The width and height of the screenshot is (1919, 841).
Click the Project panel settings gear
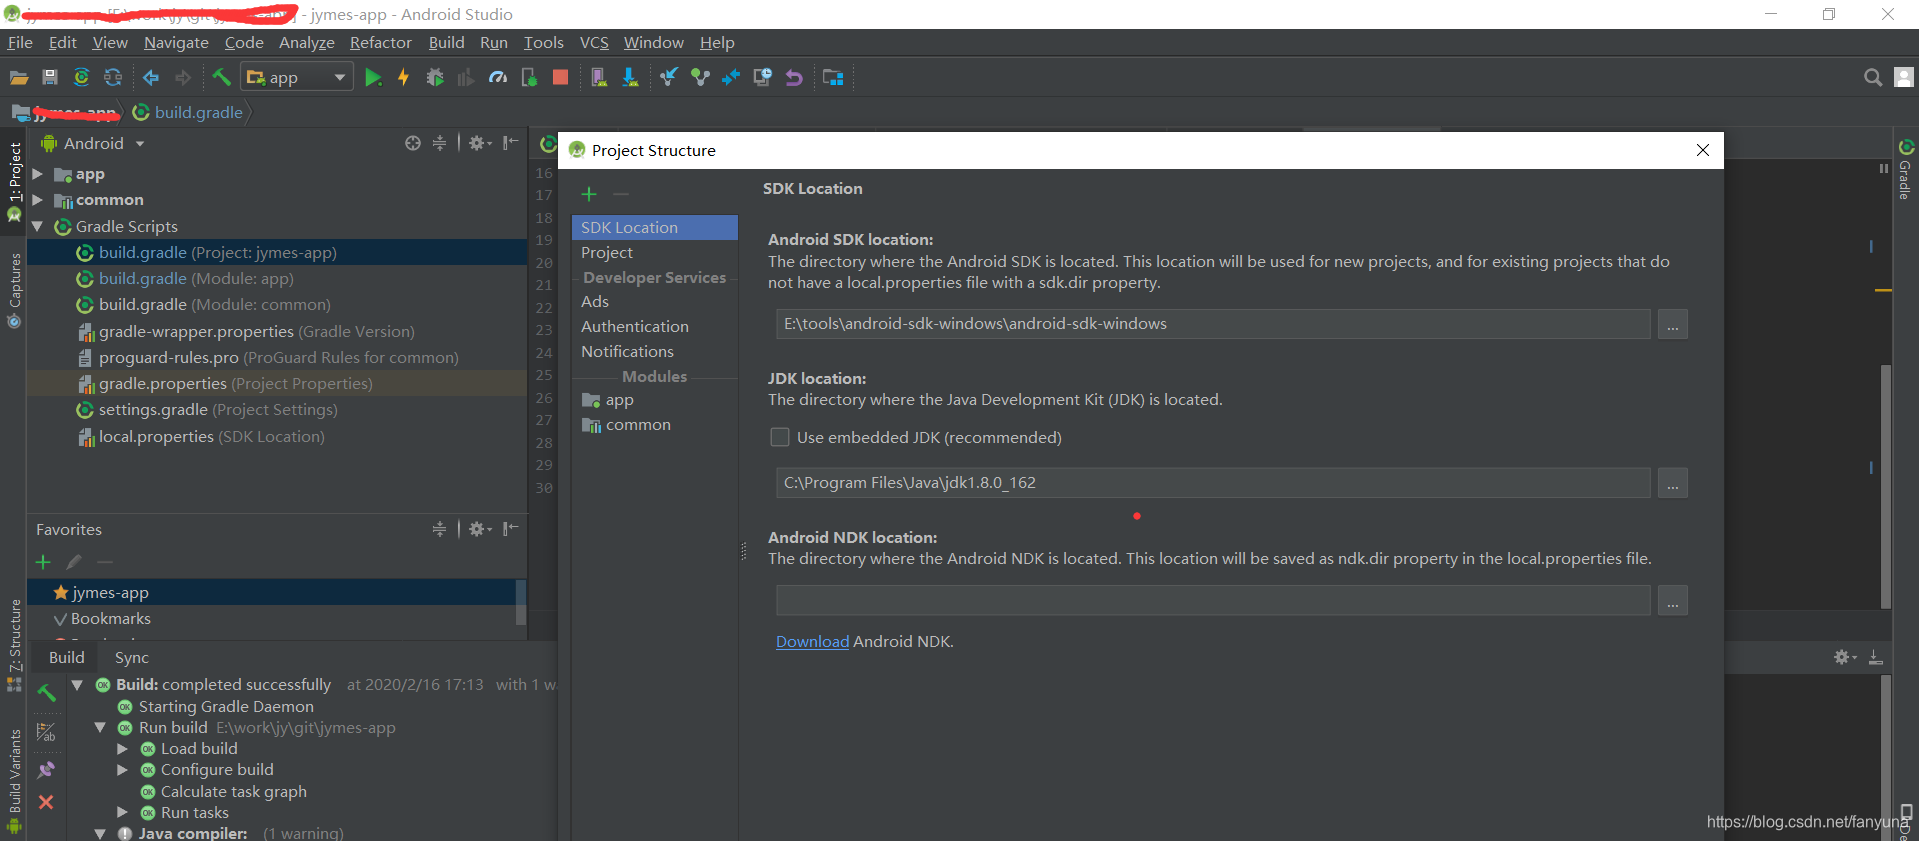[479, 143]
